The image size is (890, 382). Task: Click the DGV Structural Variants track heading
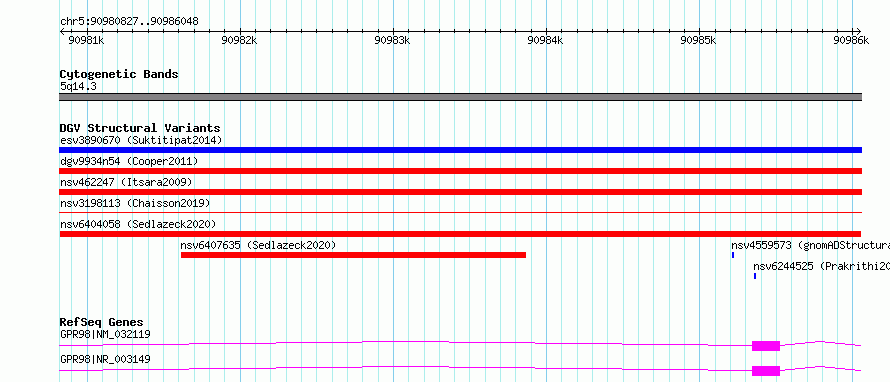pos(140,128)
